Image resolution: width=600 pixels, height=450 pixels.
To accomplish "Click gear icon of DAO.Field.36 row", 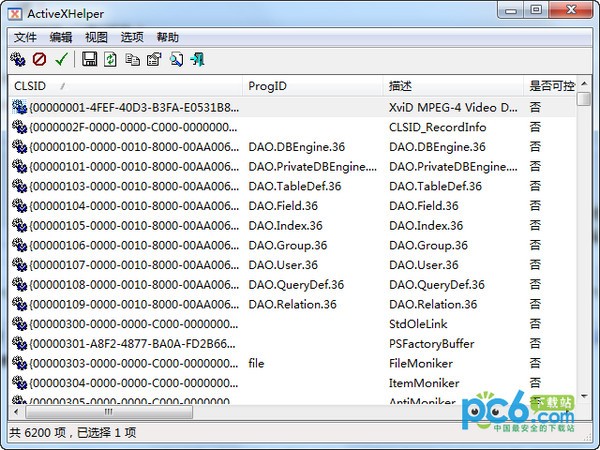I will coord(19,206).
